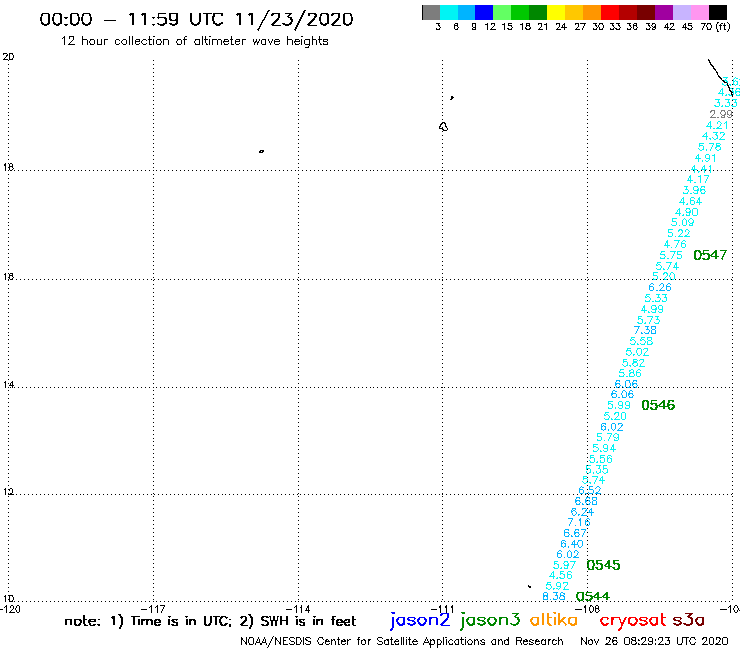This screenshot has width=740, height=650.
Task: Select the 0547 pass time label
Action: pos(710,255)
